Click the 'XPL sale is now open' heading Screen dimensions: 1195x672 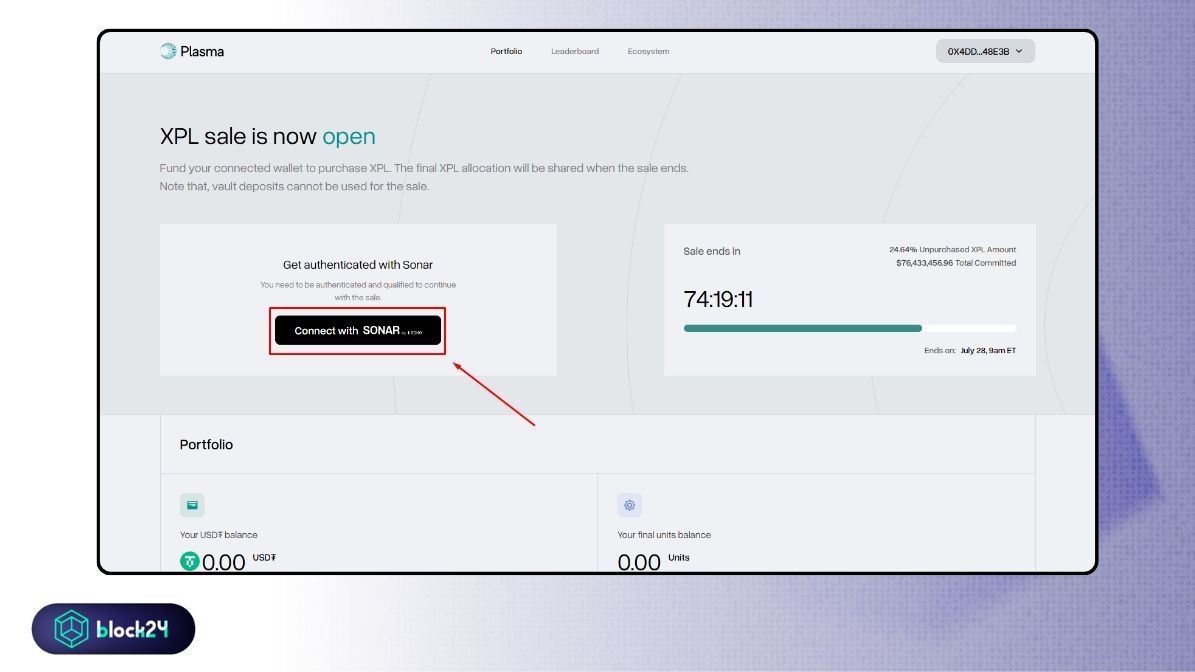pyautogui.click(x=268, y=136)
